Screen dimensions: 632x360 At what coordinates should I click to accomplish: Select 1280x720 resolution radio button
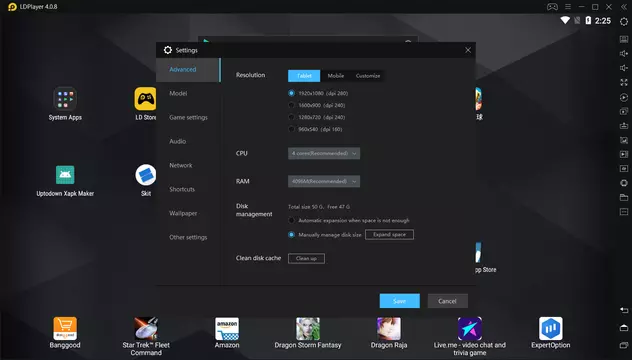click(x=291, y=117)
